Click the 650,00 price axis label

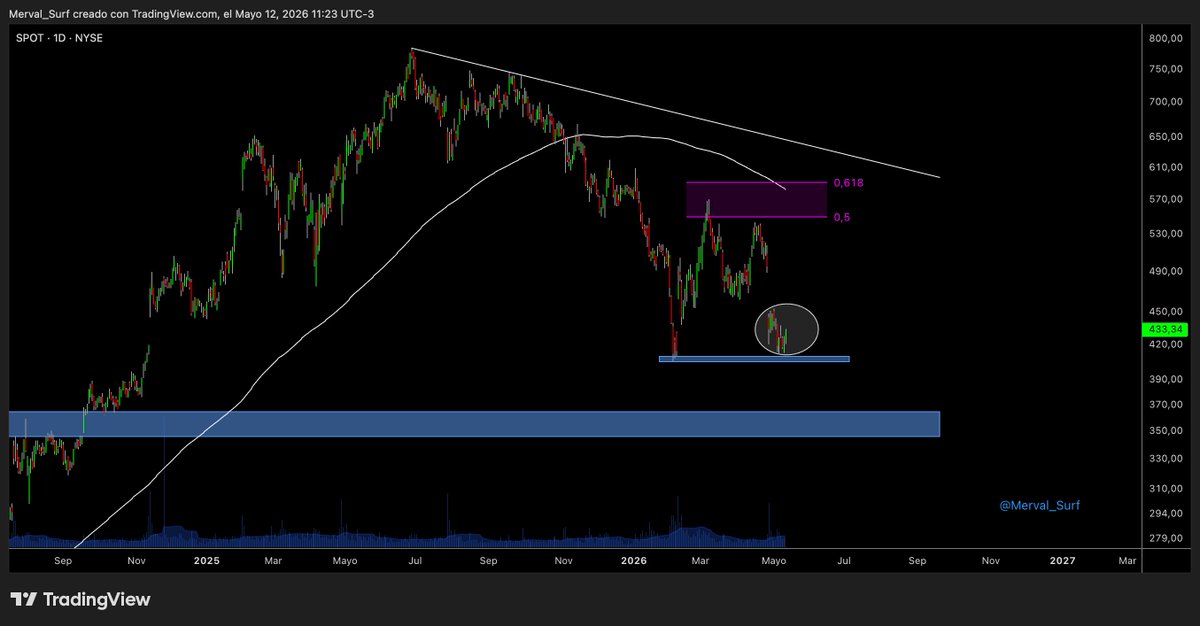click(x=1165, y=137)
